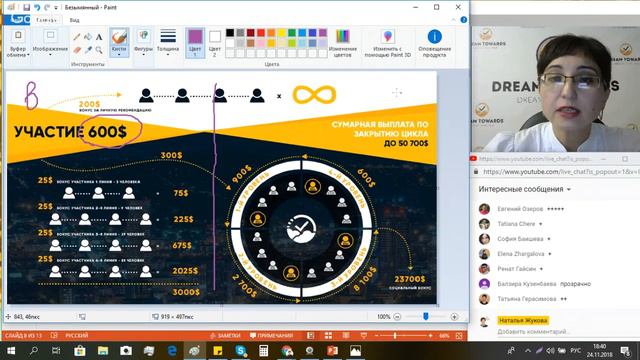Switch to the Главная ribbon tab
This screenshot has width=640, height=360.
pyautogui.click(x=46, y=20)
